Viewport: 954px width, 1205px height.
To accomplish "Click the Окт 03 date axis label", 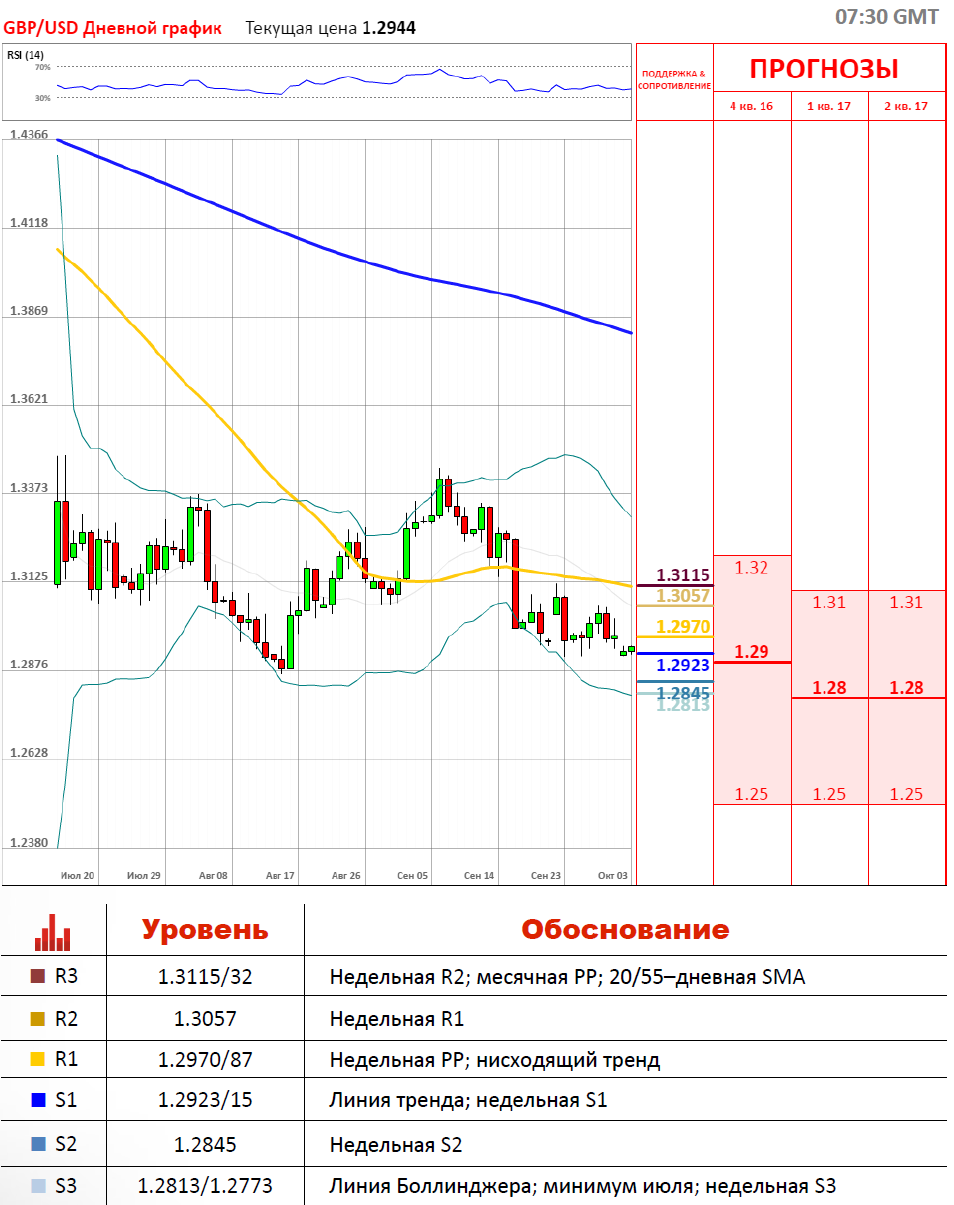I will pos(612,875).
